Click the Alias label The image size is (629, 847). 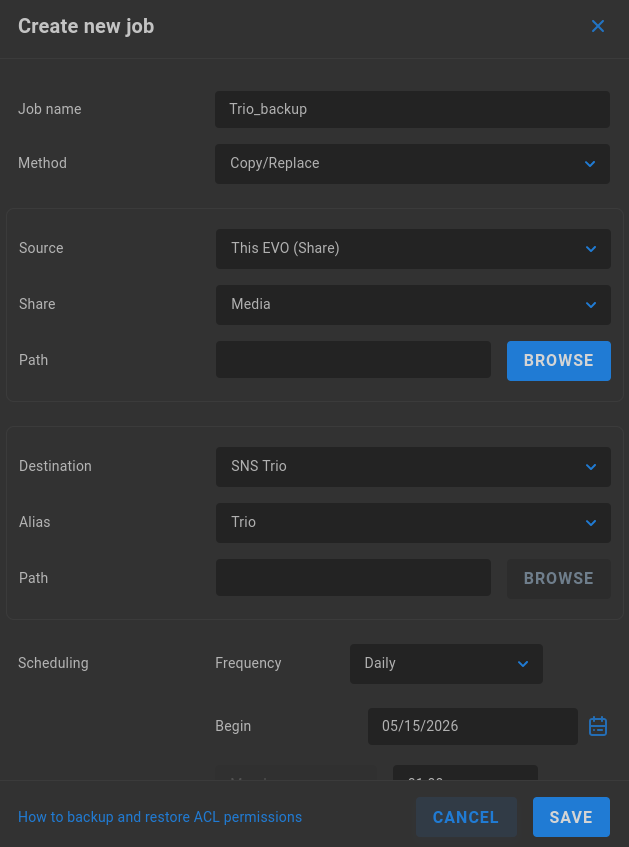35,522
